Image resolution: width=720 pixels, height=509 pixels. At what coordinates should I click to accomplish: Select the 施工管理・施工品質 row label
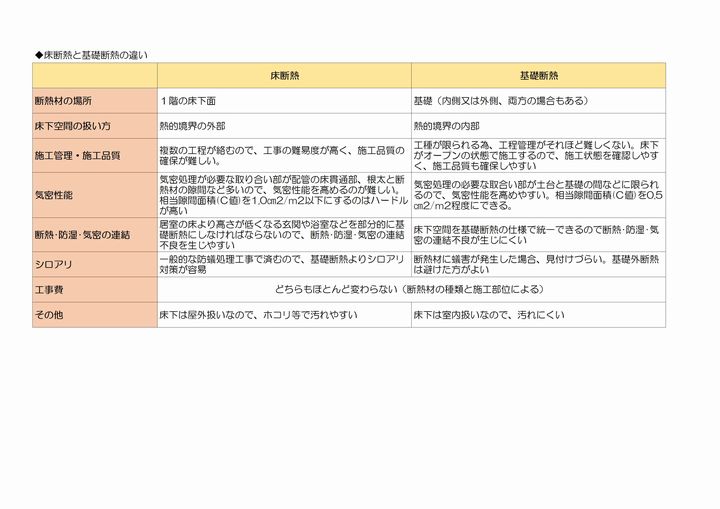[x=77, y=155]
